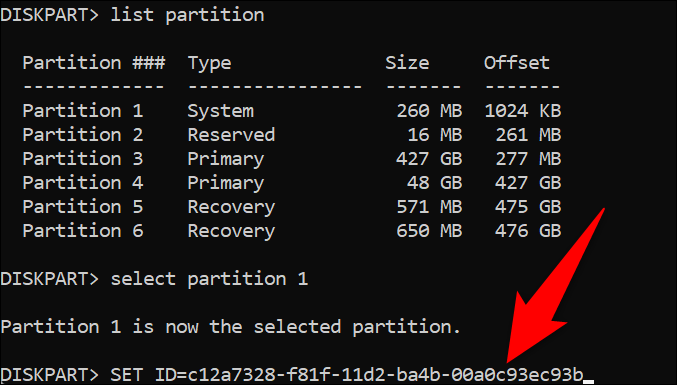The height and width of the screenshot is (385, 677).
Task: Click the 'Size' column header
Action: (x=407, y=63)
